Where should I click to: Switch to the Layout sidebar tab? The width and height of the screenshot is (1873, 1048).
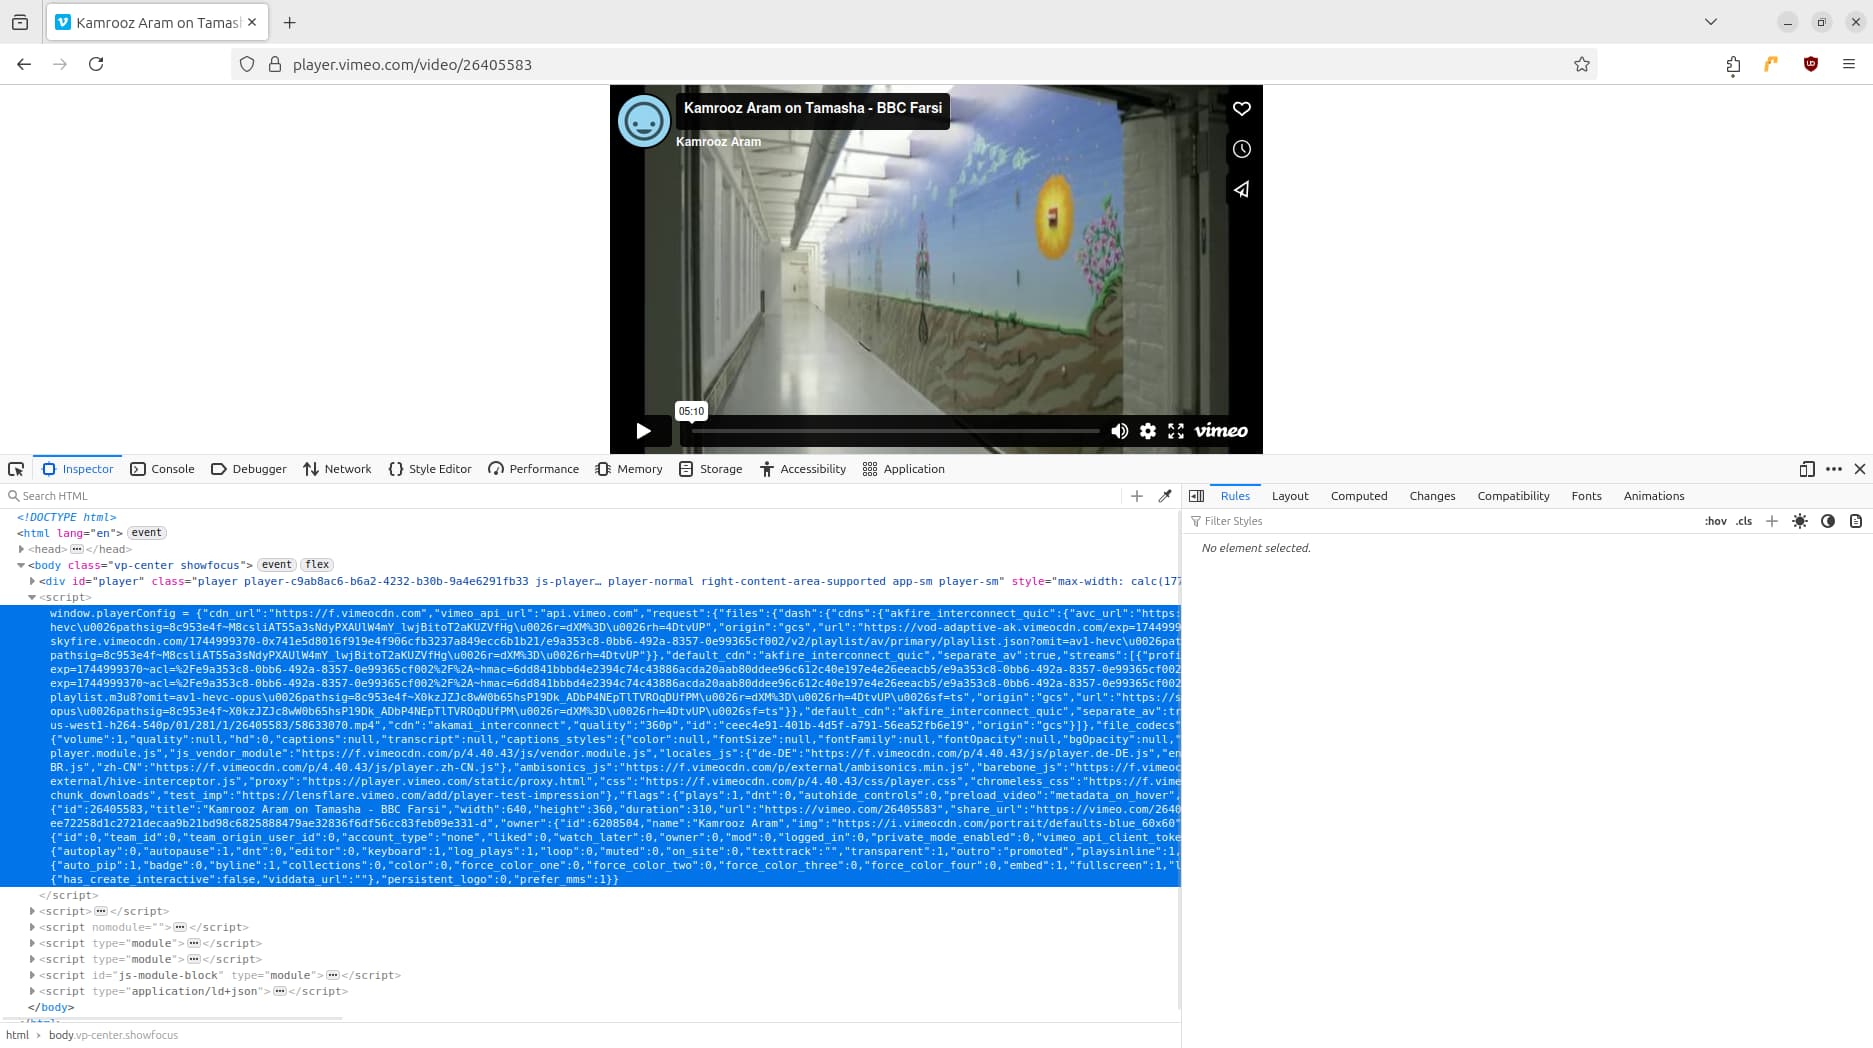[1290, 496]
